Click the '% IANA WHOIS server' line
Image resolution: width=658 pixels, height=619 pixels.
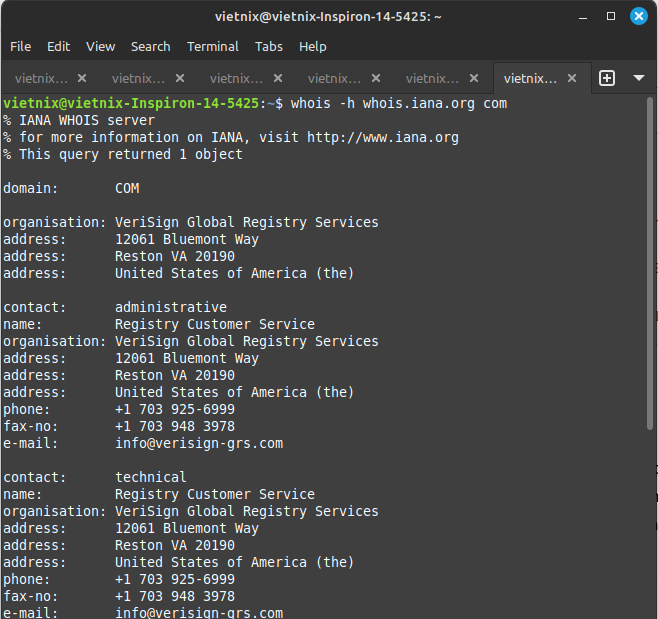(x=79, y=120)
